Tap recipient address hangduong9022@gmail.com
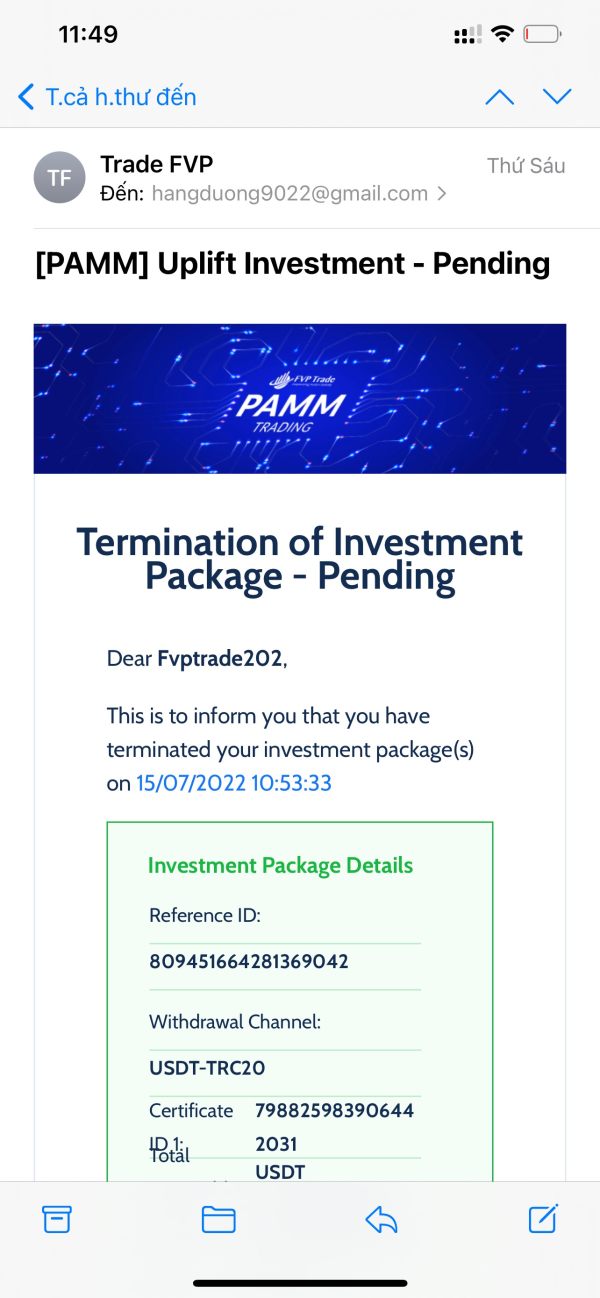The height and width of the screenshot is (1298, 600). tap(289, 194)
